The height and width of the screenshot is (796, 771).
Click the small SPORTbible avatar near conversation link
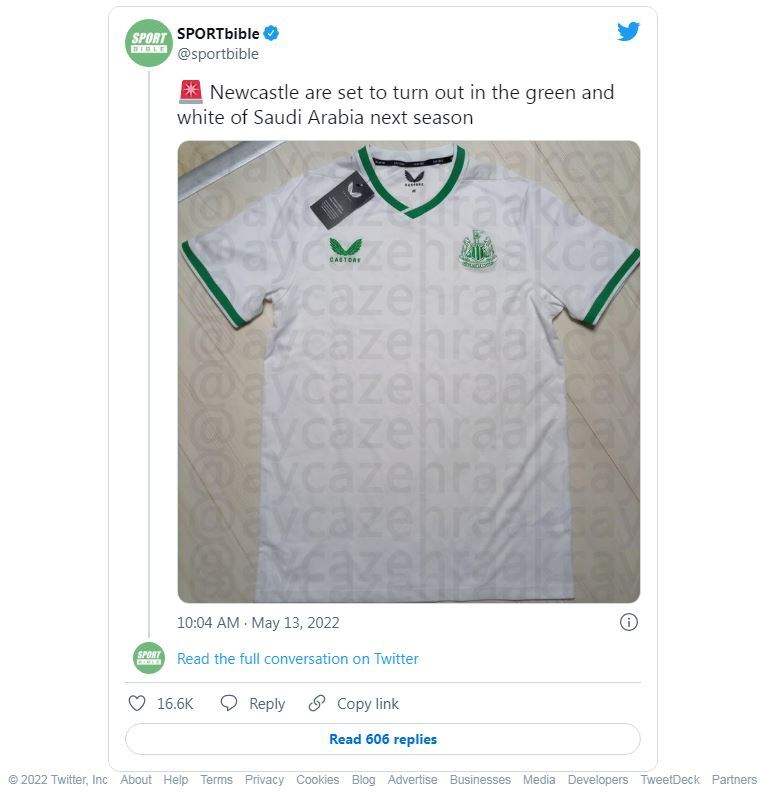[149, 658]
